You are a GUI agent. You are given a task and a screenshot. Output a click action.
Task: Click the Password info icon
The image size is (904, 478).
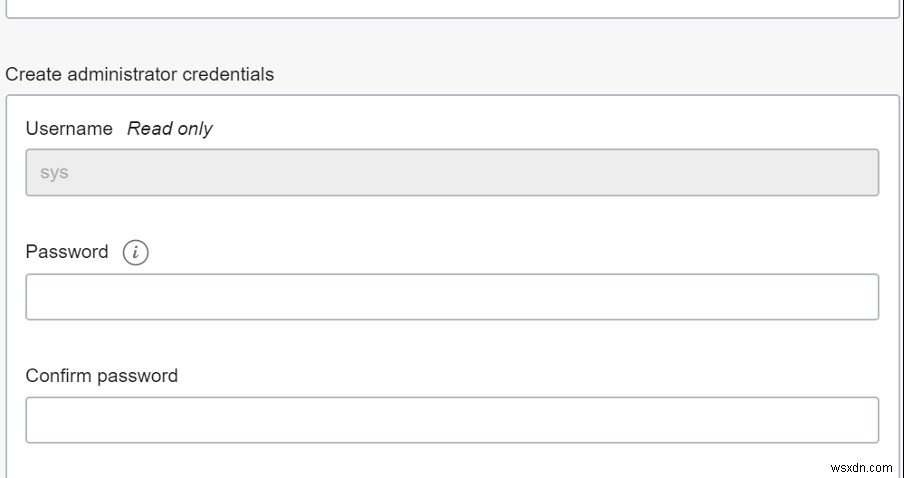tap(135, 253)
